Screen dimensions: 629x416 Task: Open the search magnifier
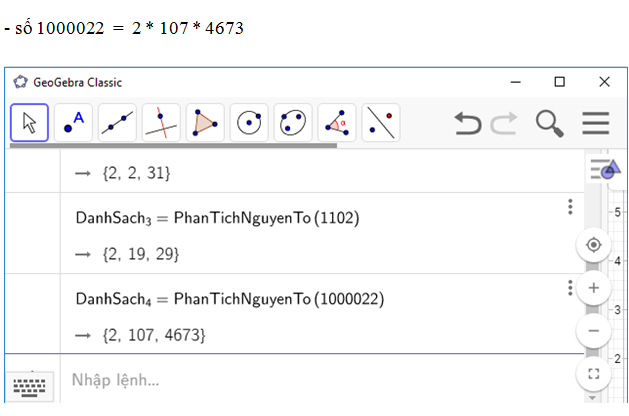coord(549,123)
